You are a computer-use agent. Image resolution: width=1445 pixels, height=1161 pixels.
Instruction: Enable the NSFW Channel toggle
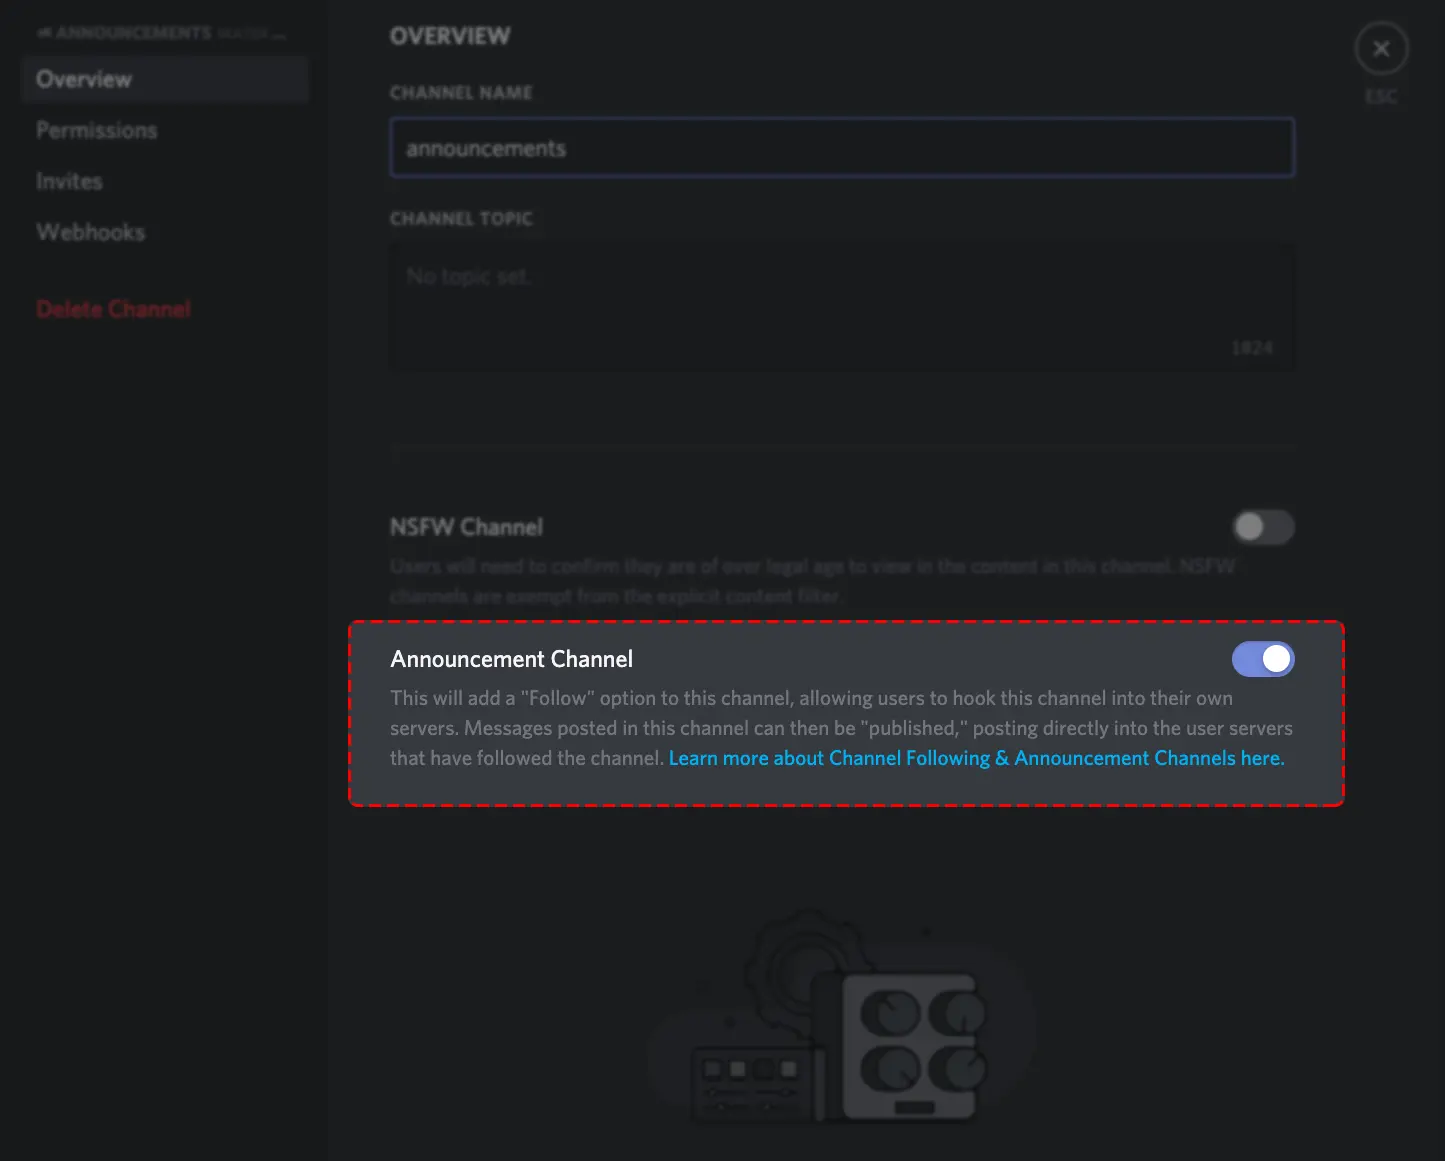click(1263, 527)
